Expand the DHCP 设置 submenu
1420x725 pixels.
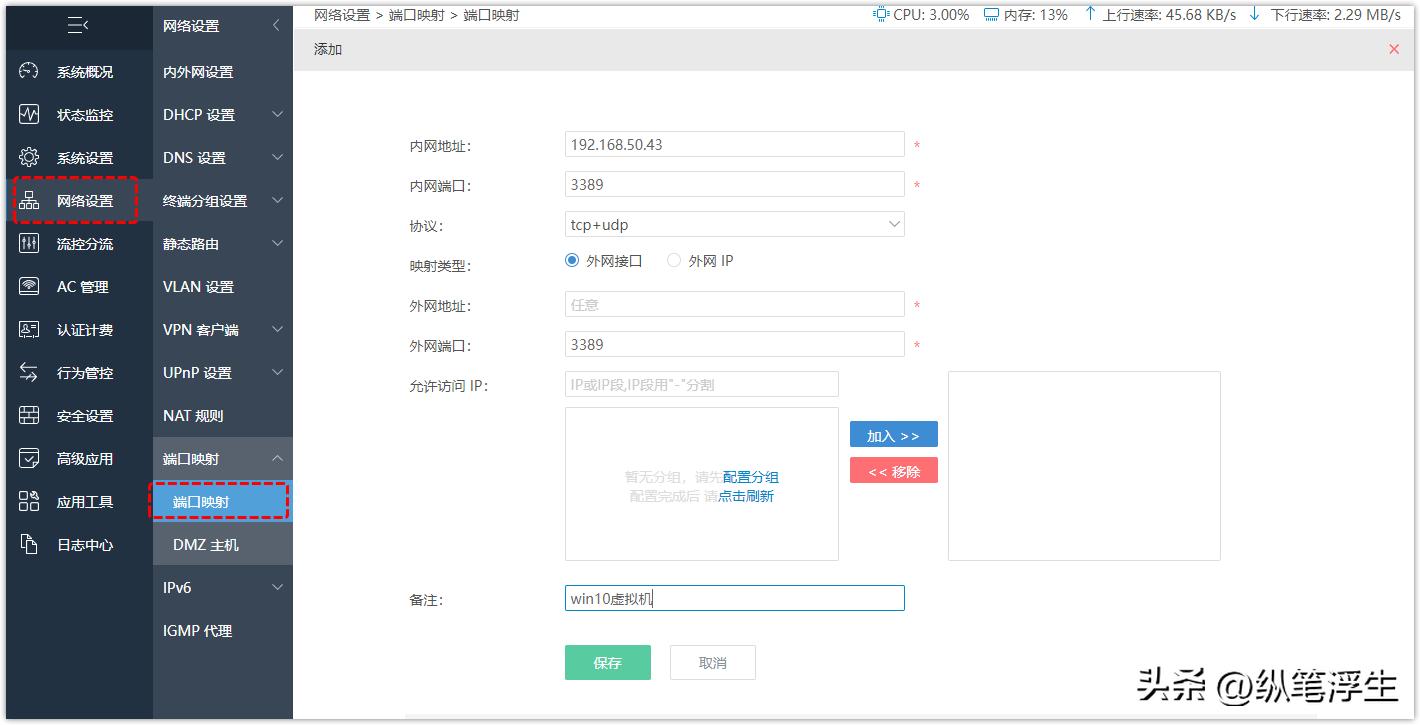[x=221, y=114]
